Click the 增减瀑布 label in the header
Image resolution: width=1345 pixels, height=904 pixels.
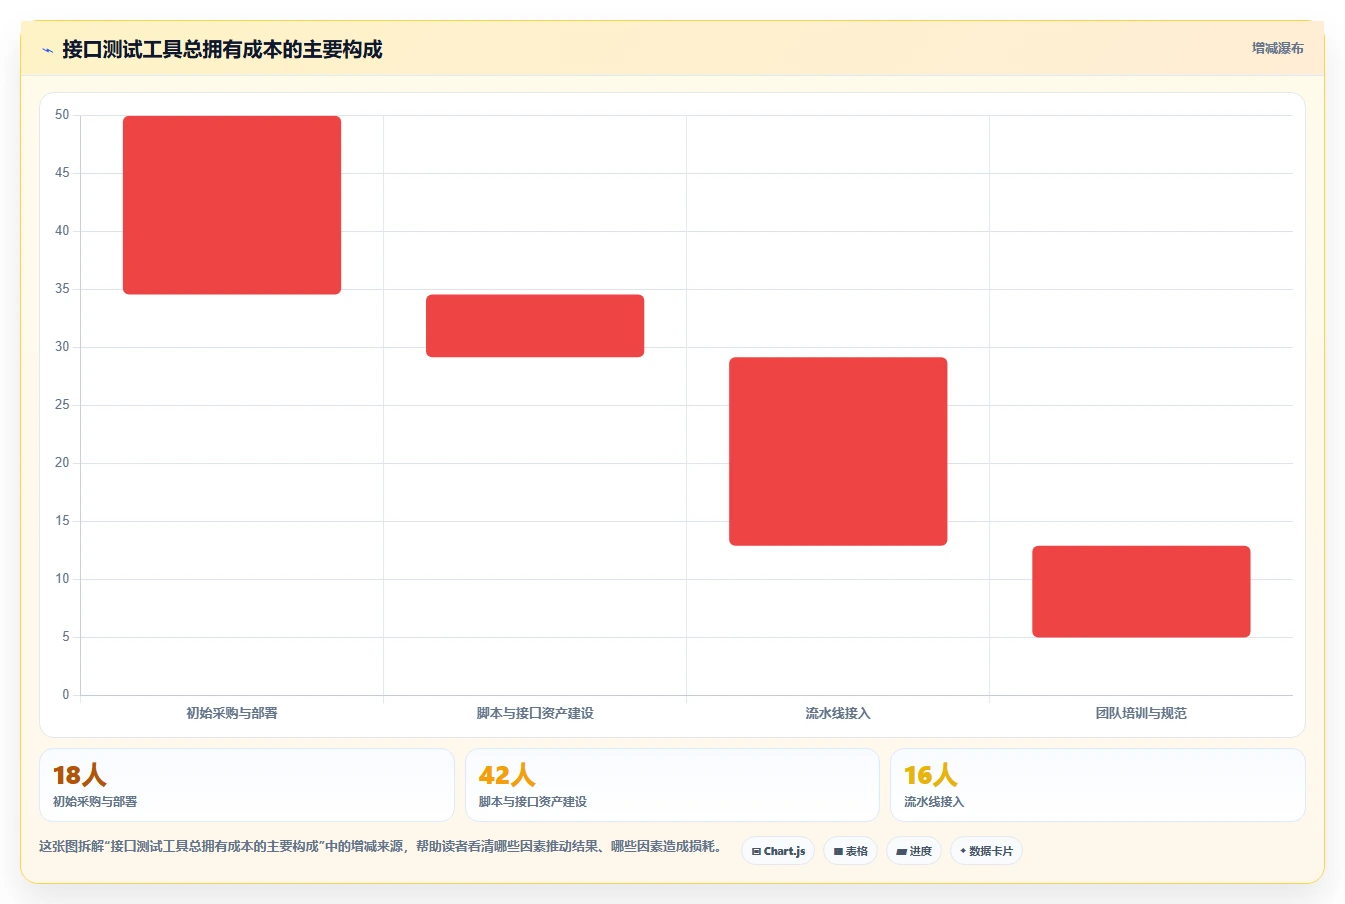point(1277,48)
